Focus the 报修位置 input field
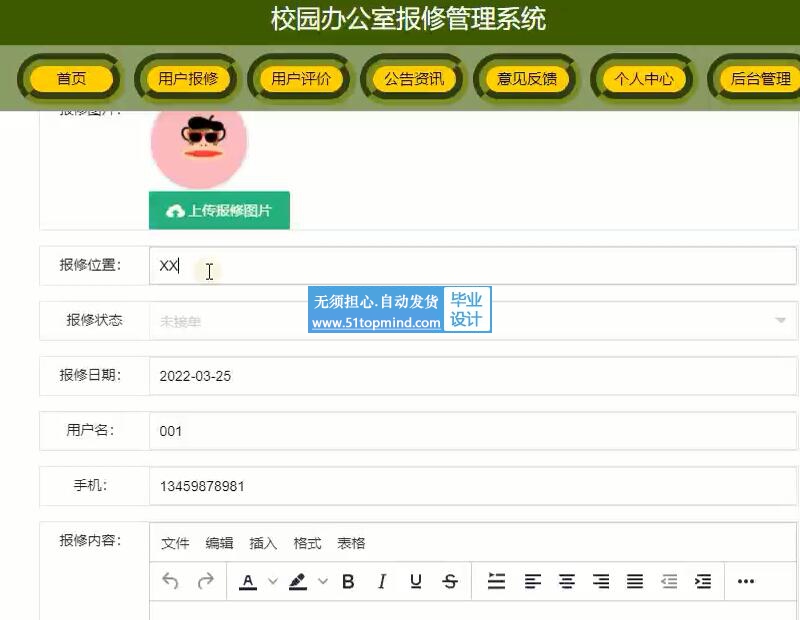 click(472, 265)
